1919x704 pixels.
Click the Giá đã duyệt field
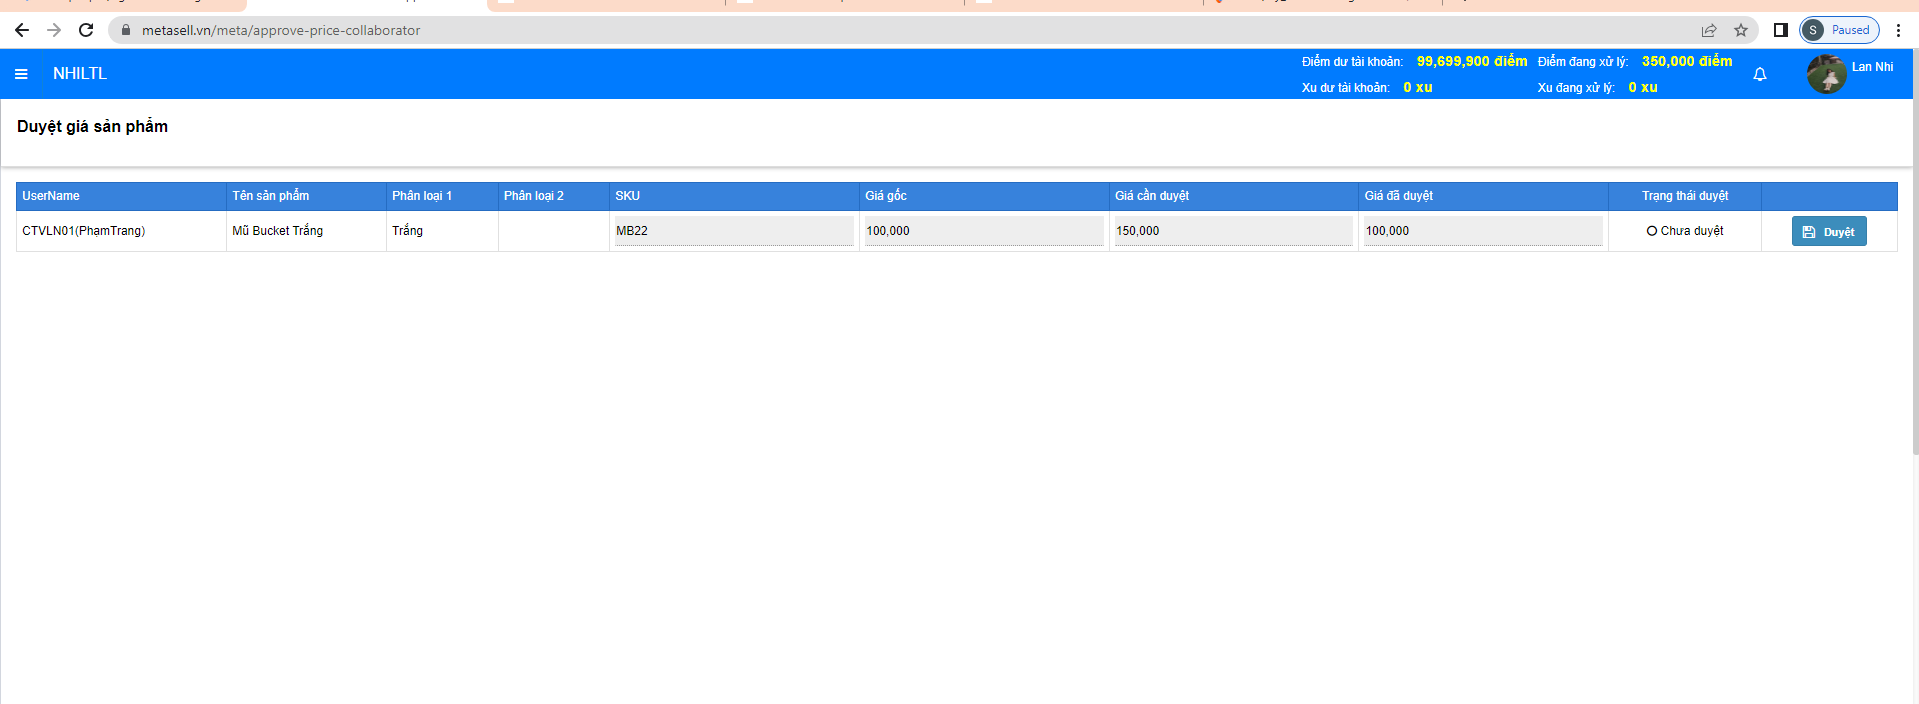(1482, 231)
